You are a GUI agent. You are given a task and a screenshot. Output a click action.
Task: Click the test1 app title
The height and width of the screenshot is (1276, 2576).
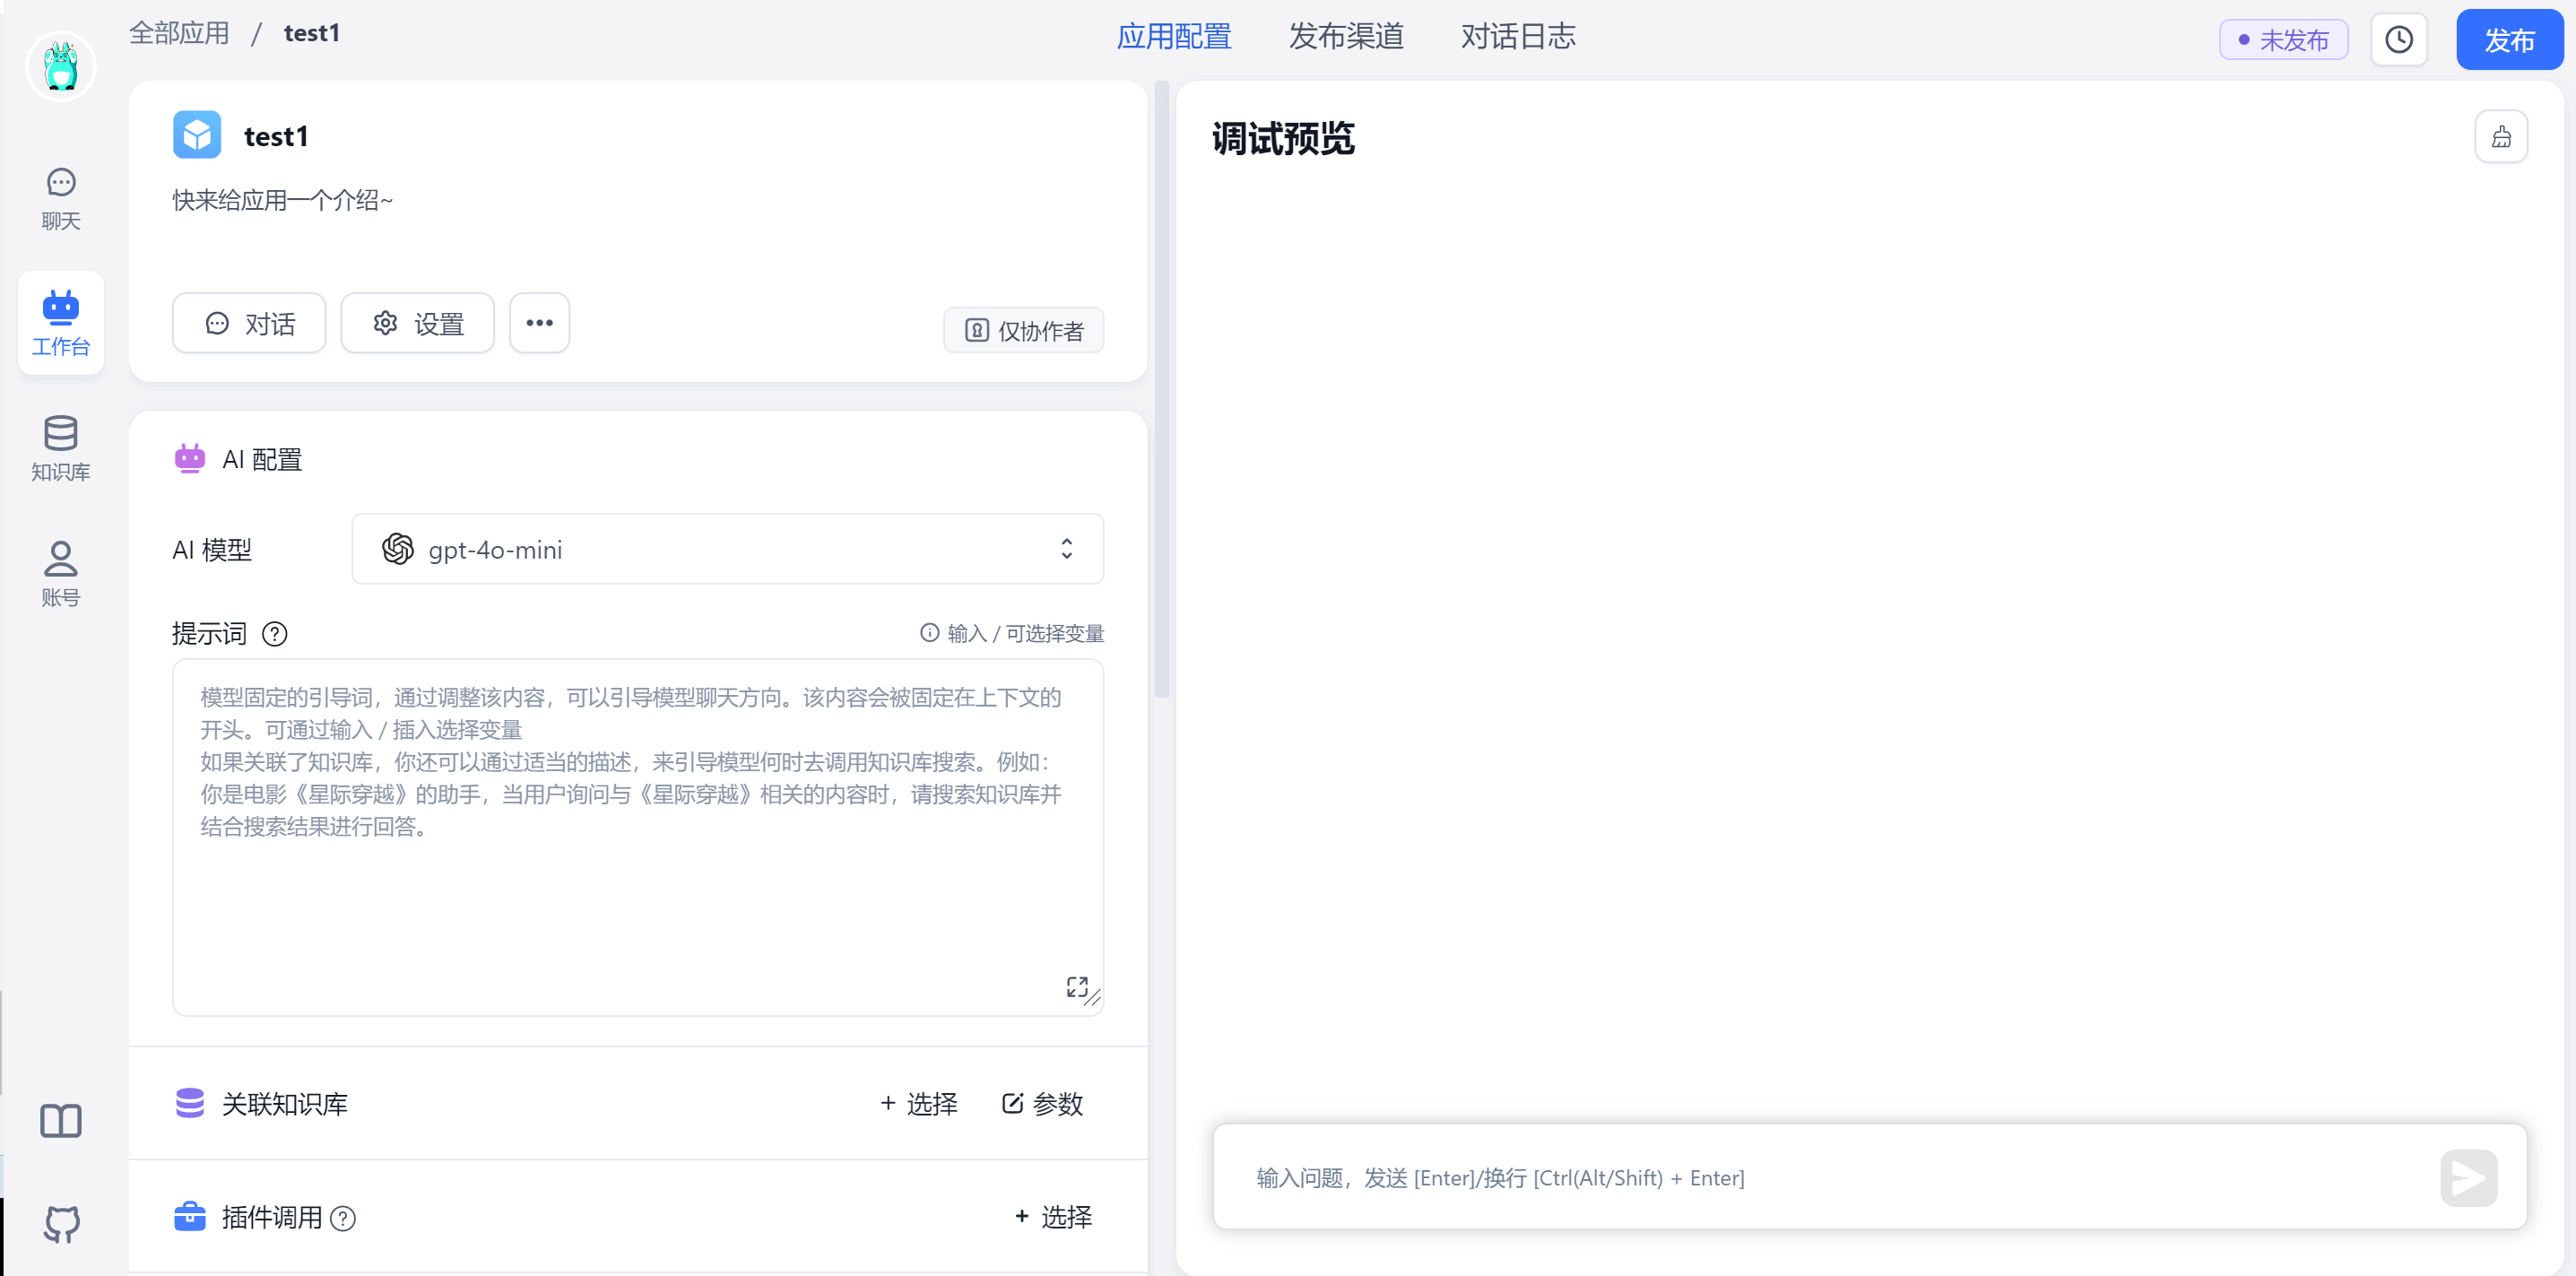(x=276, y=136)
